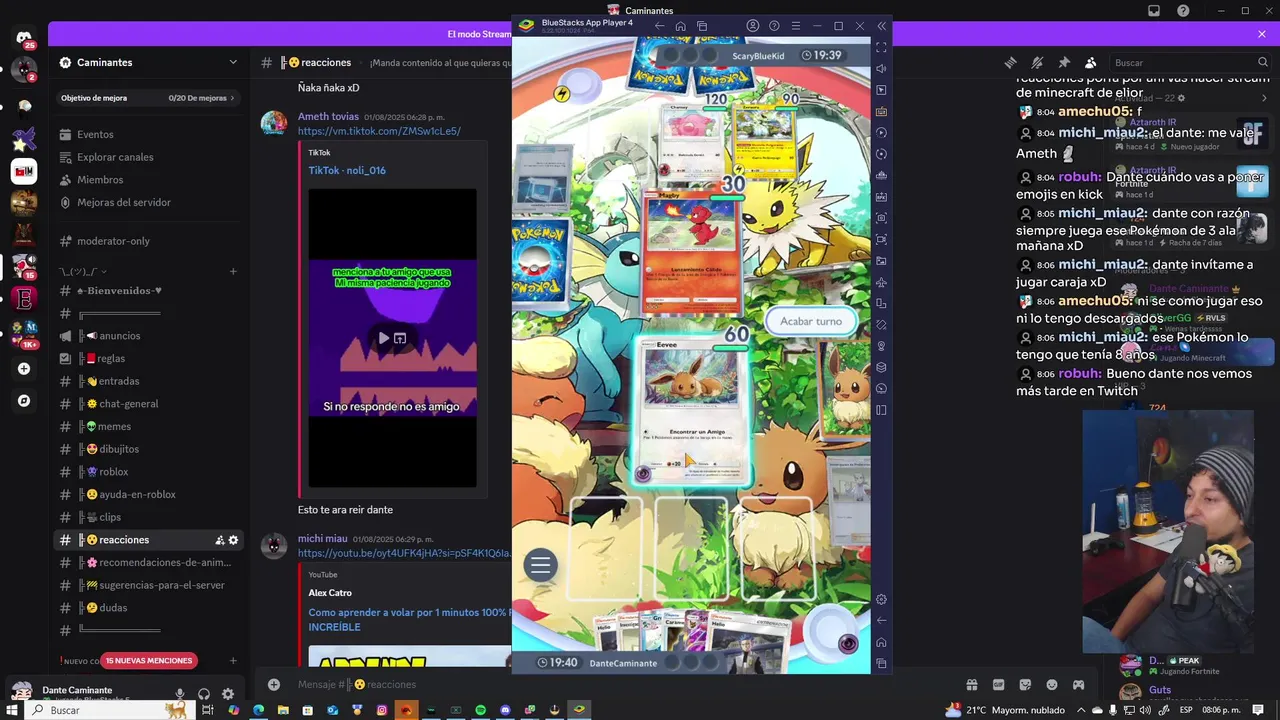The width and height of the screenshot is (1280, 720).
Task: Focus the Mensaje #reacciones input field
Action: pos(620,685)
